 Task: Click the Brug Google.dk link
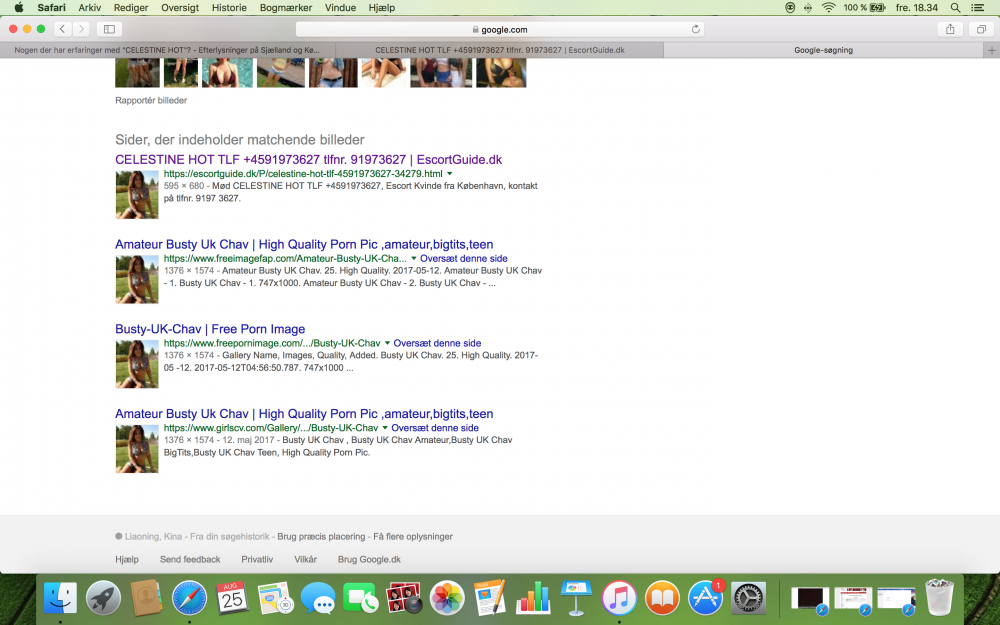369,559
